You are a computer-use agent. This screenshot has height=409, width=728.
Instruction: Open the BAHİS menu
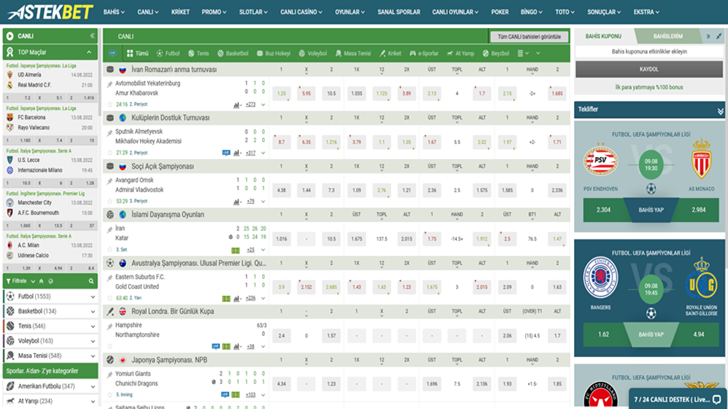[114, 12]
